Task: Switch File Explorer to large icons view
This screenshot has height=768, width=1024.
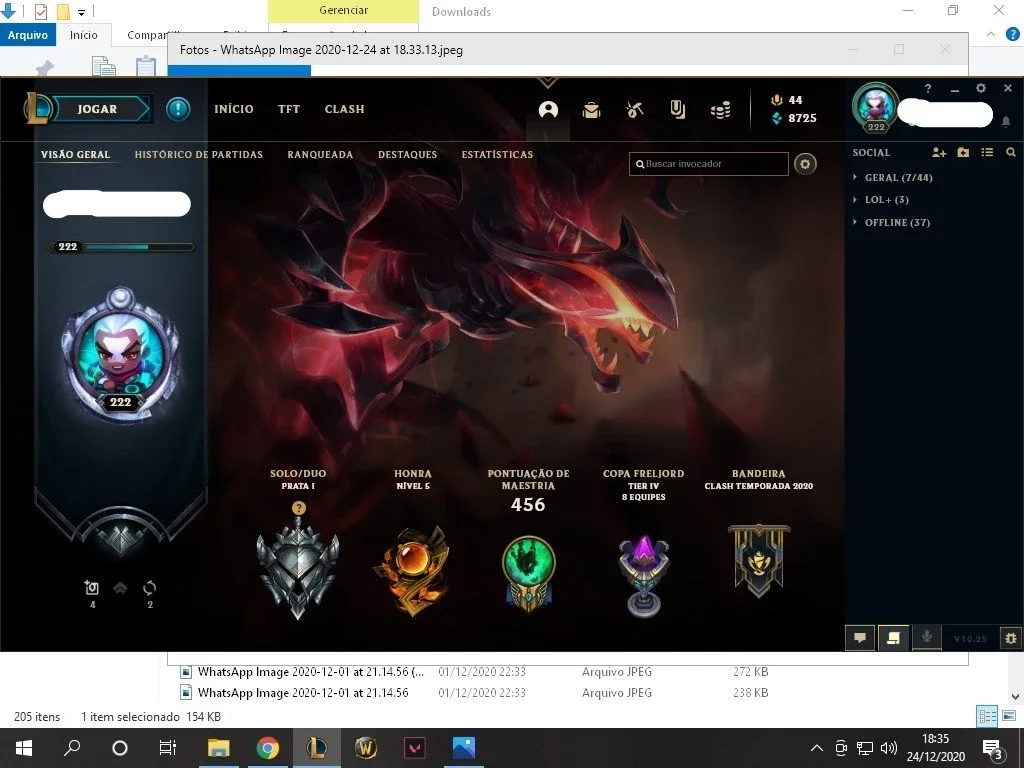Action: 1009,716
